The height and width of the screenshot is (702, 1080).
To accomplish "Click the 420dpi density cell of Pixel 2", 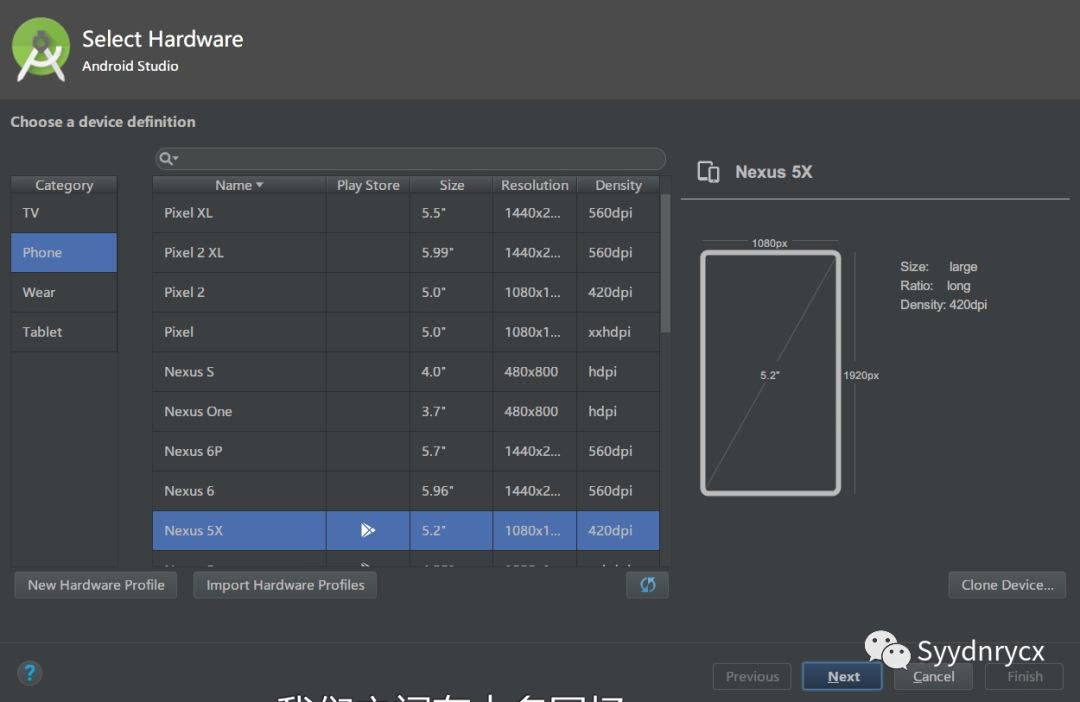I will coord(618,292).
